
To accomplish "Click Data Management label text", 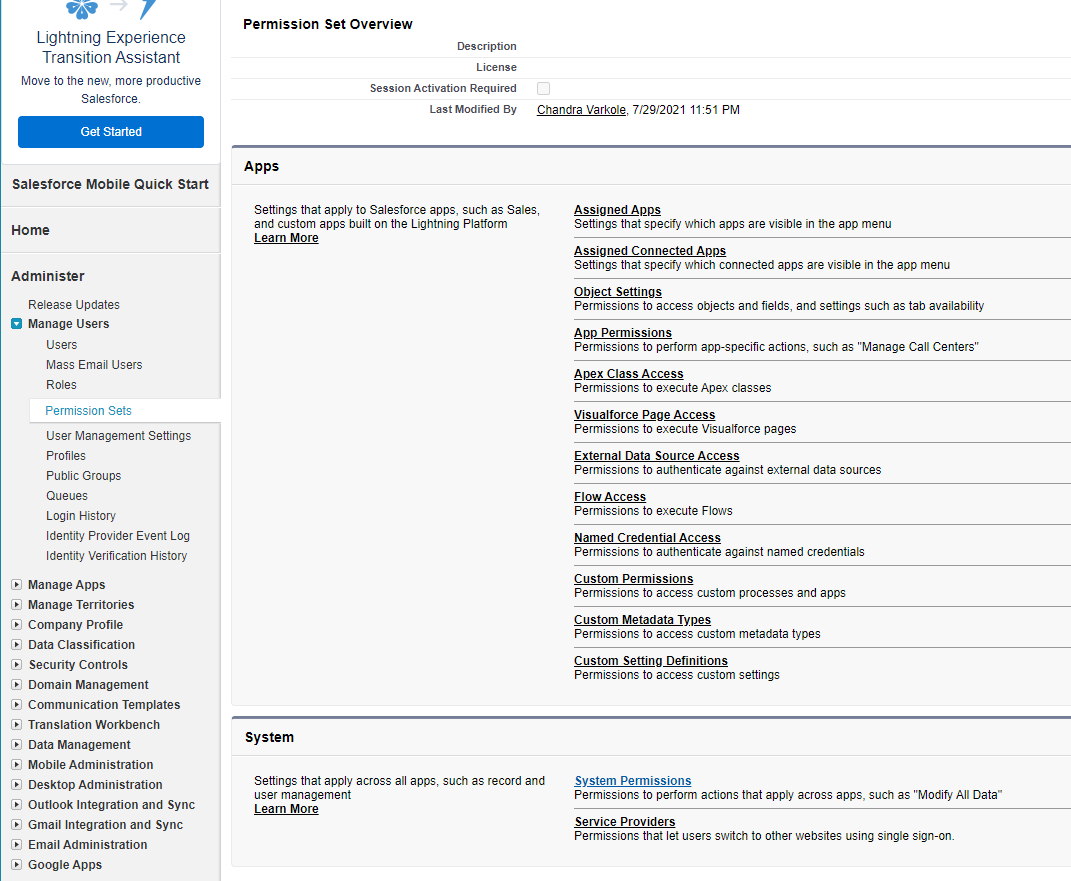I will (x=79, y=744).
